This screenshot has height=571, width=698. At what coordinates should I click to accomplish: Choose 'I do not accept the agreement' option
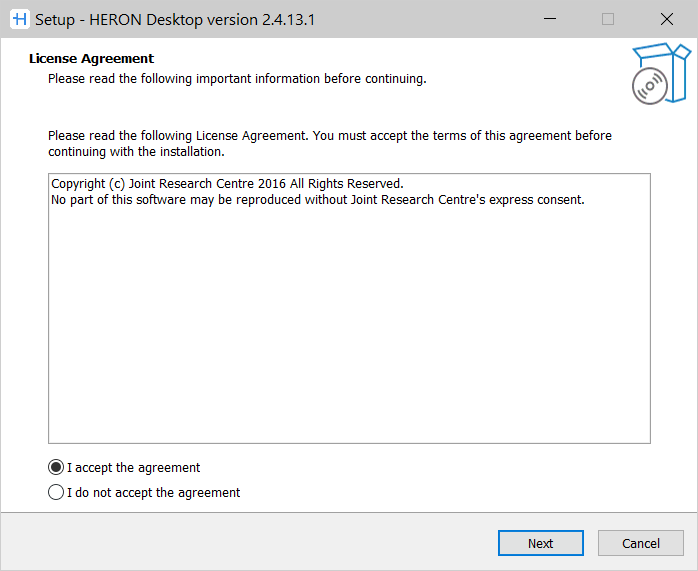pyautogui.click(x=56, y=493)
